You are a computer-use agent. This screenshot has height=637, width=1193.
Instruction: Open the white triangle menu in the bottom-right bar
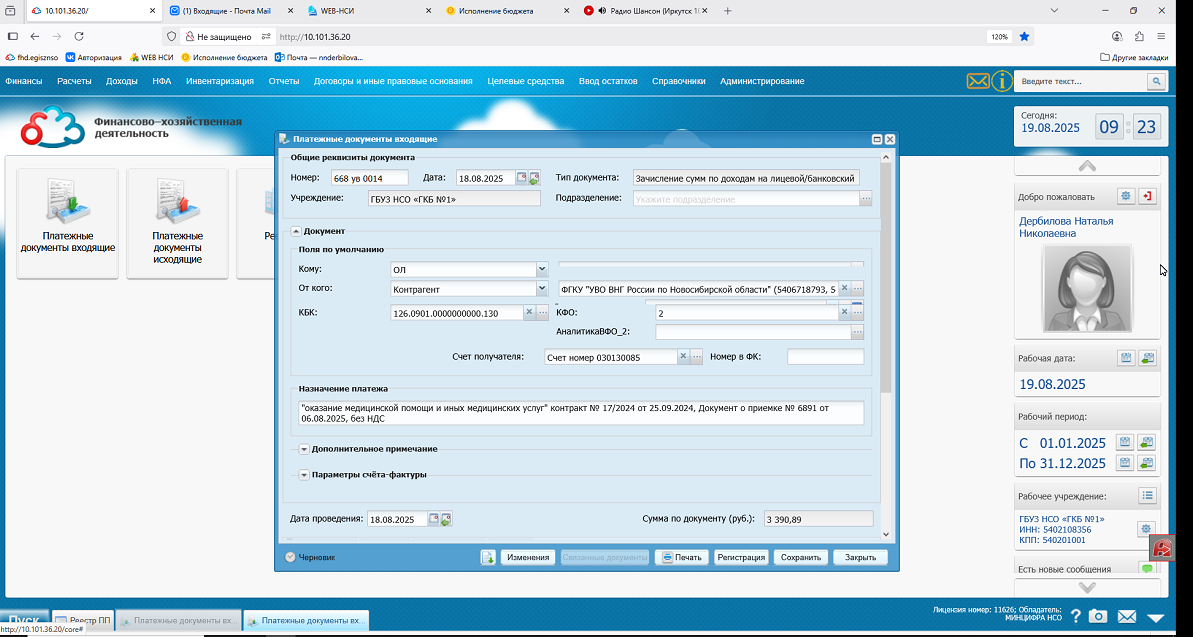coord(1156,617)
